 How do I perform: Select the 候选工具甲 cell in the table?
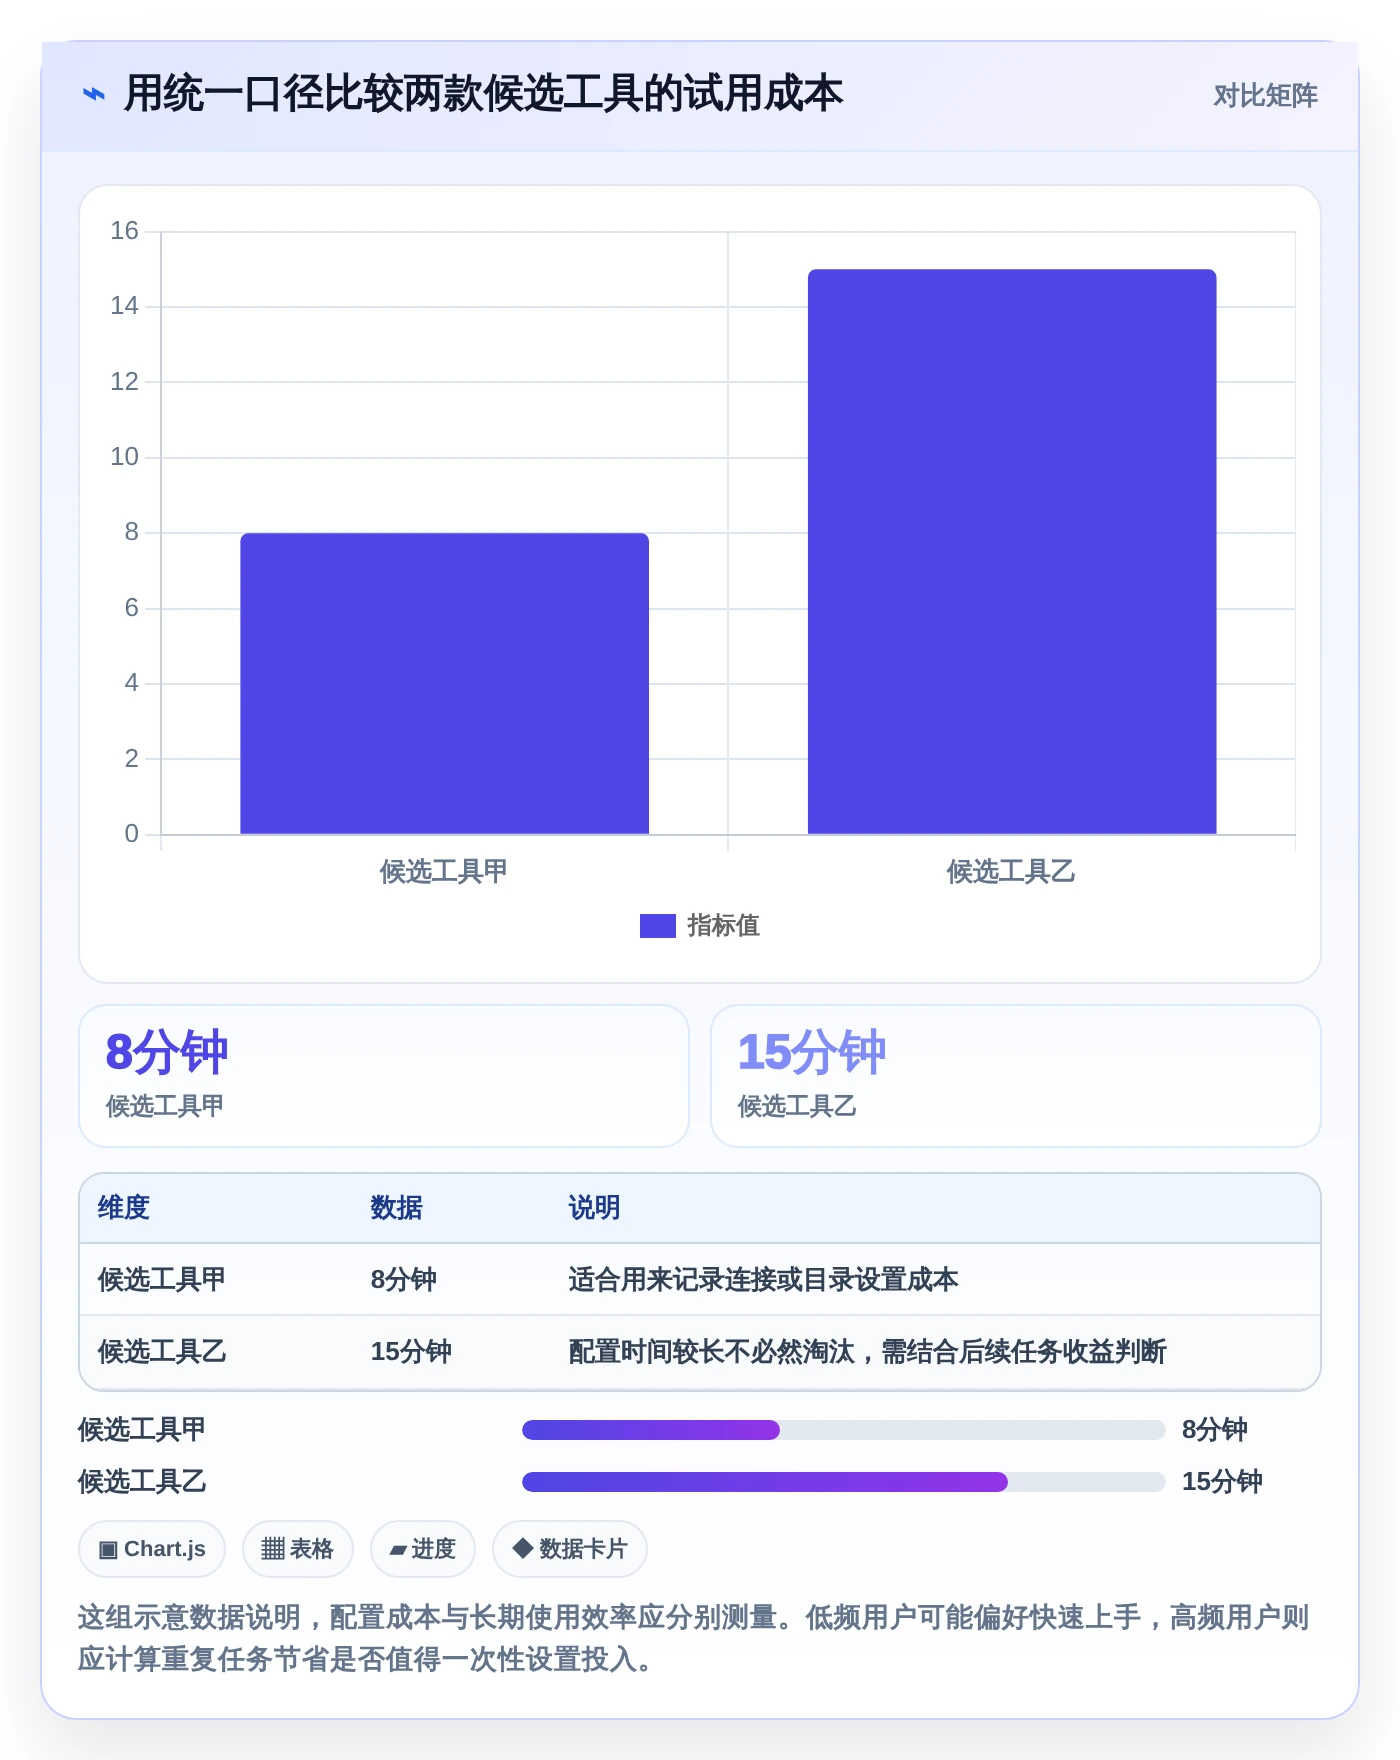(x=162, y=1279)
